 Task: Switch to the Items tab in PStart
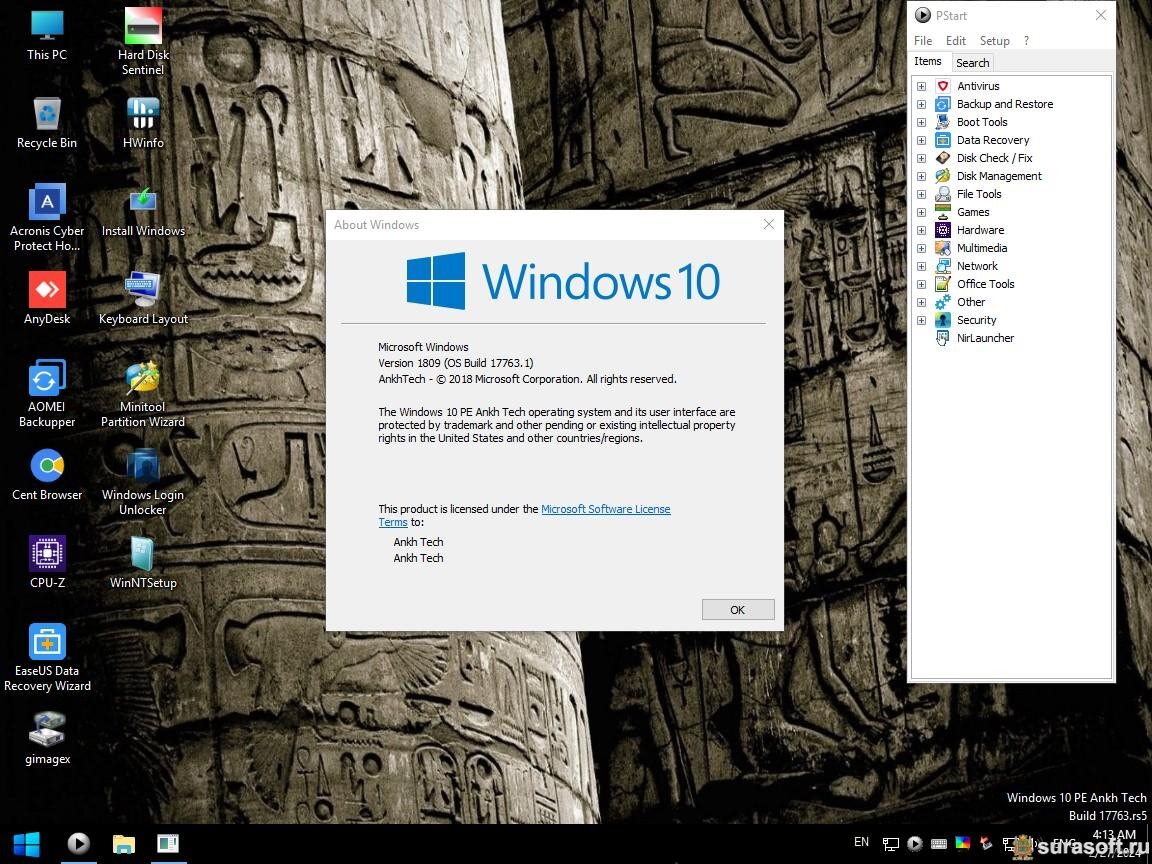928,62
